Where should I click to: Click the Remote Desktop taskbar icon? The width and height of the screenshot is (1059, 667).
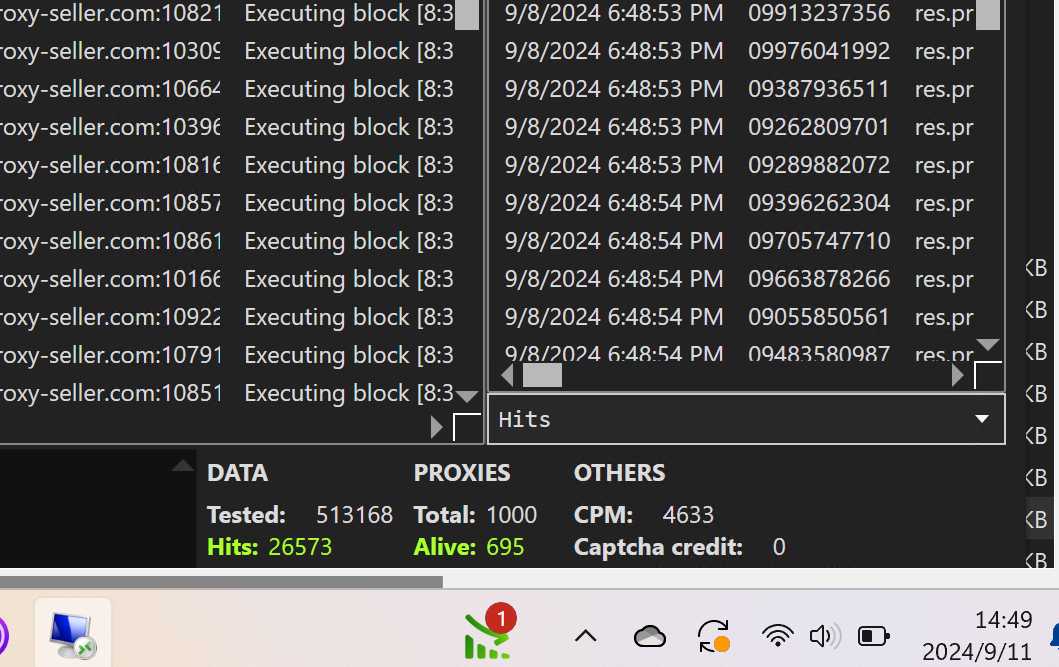73,635
